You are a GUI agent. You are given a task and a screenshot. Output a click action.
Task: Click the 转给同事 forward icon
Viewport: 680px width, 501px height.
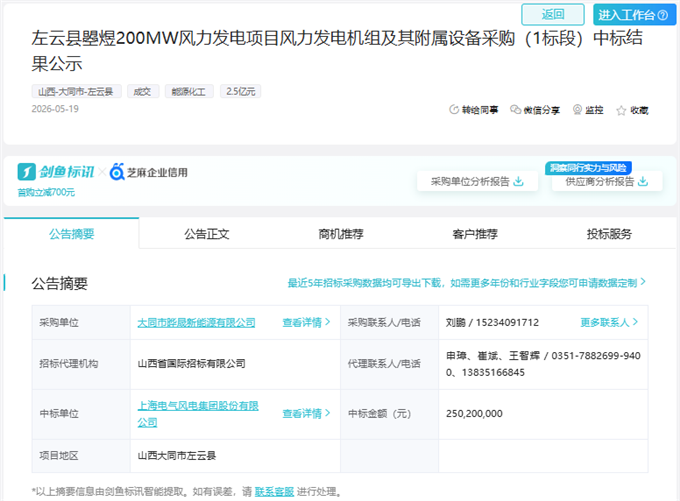point(454,110)
